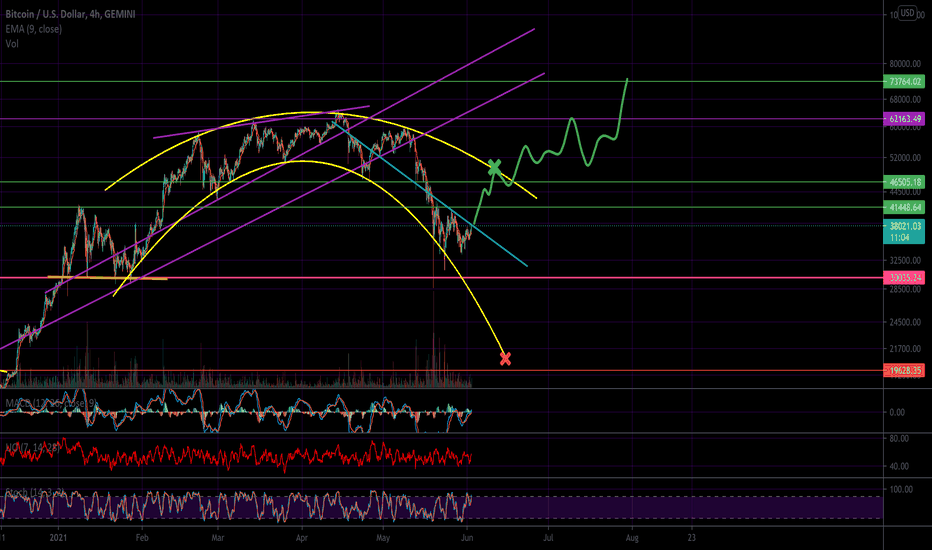
Task: Open the USD currency selector
Action: tap(907, 12)
